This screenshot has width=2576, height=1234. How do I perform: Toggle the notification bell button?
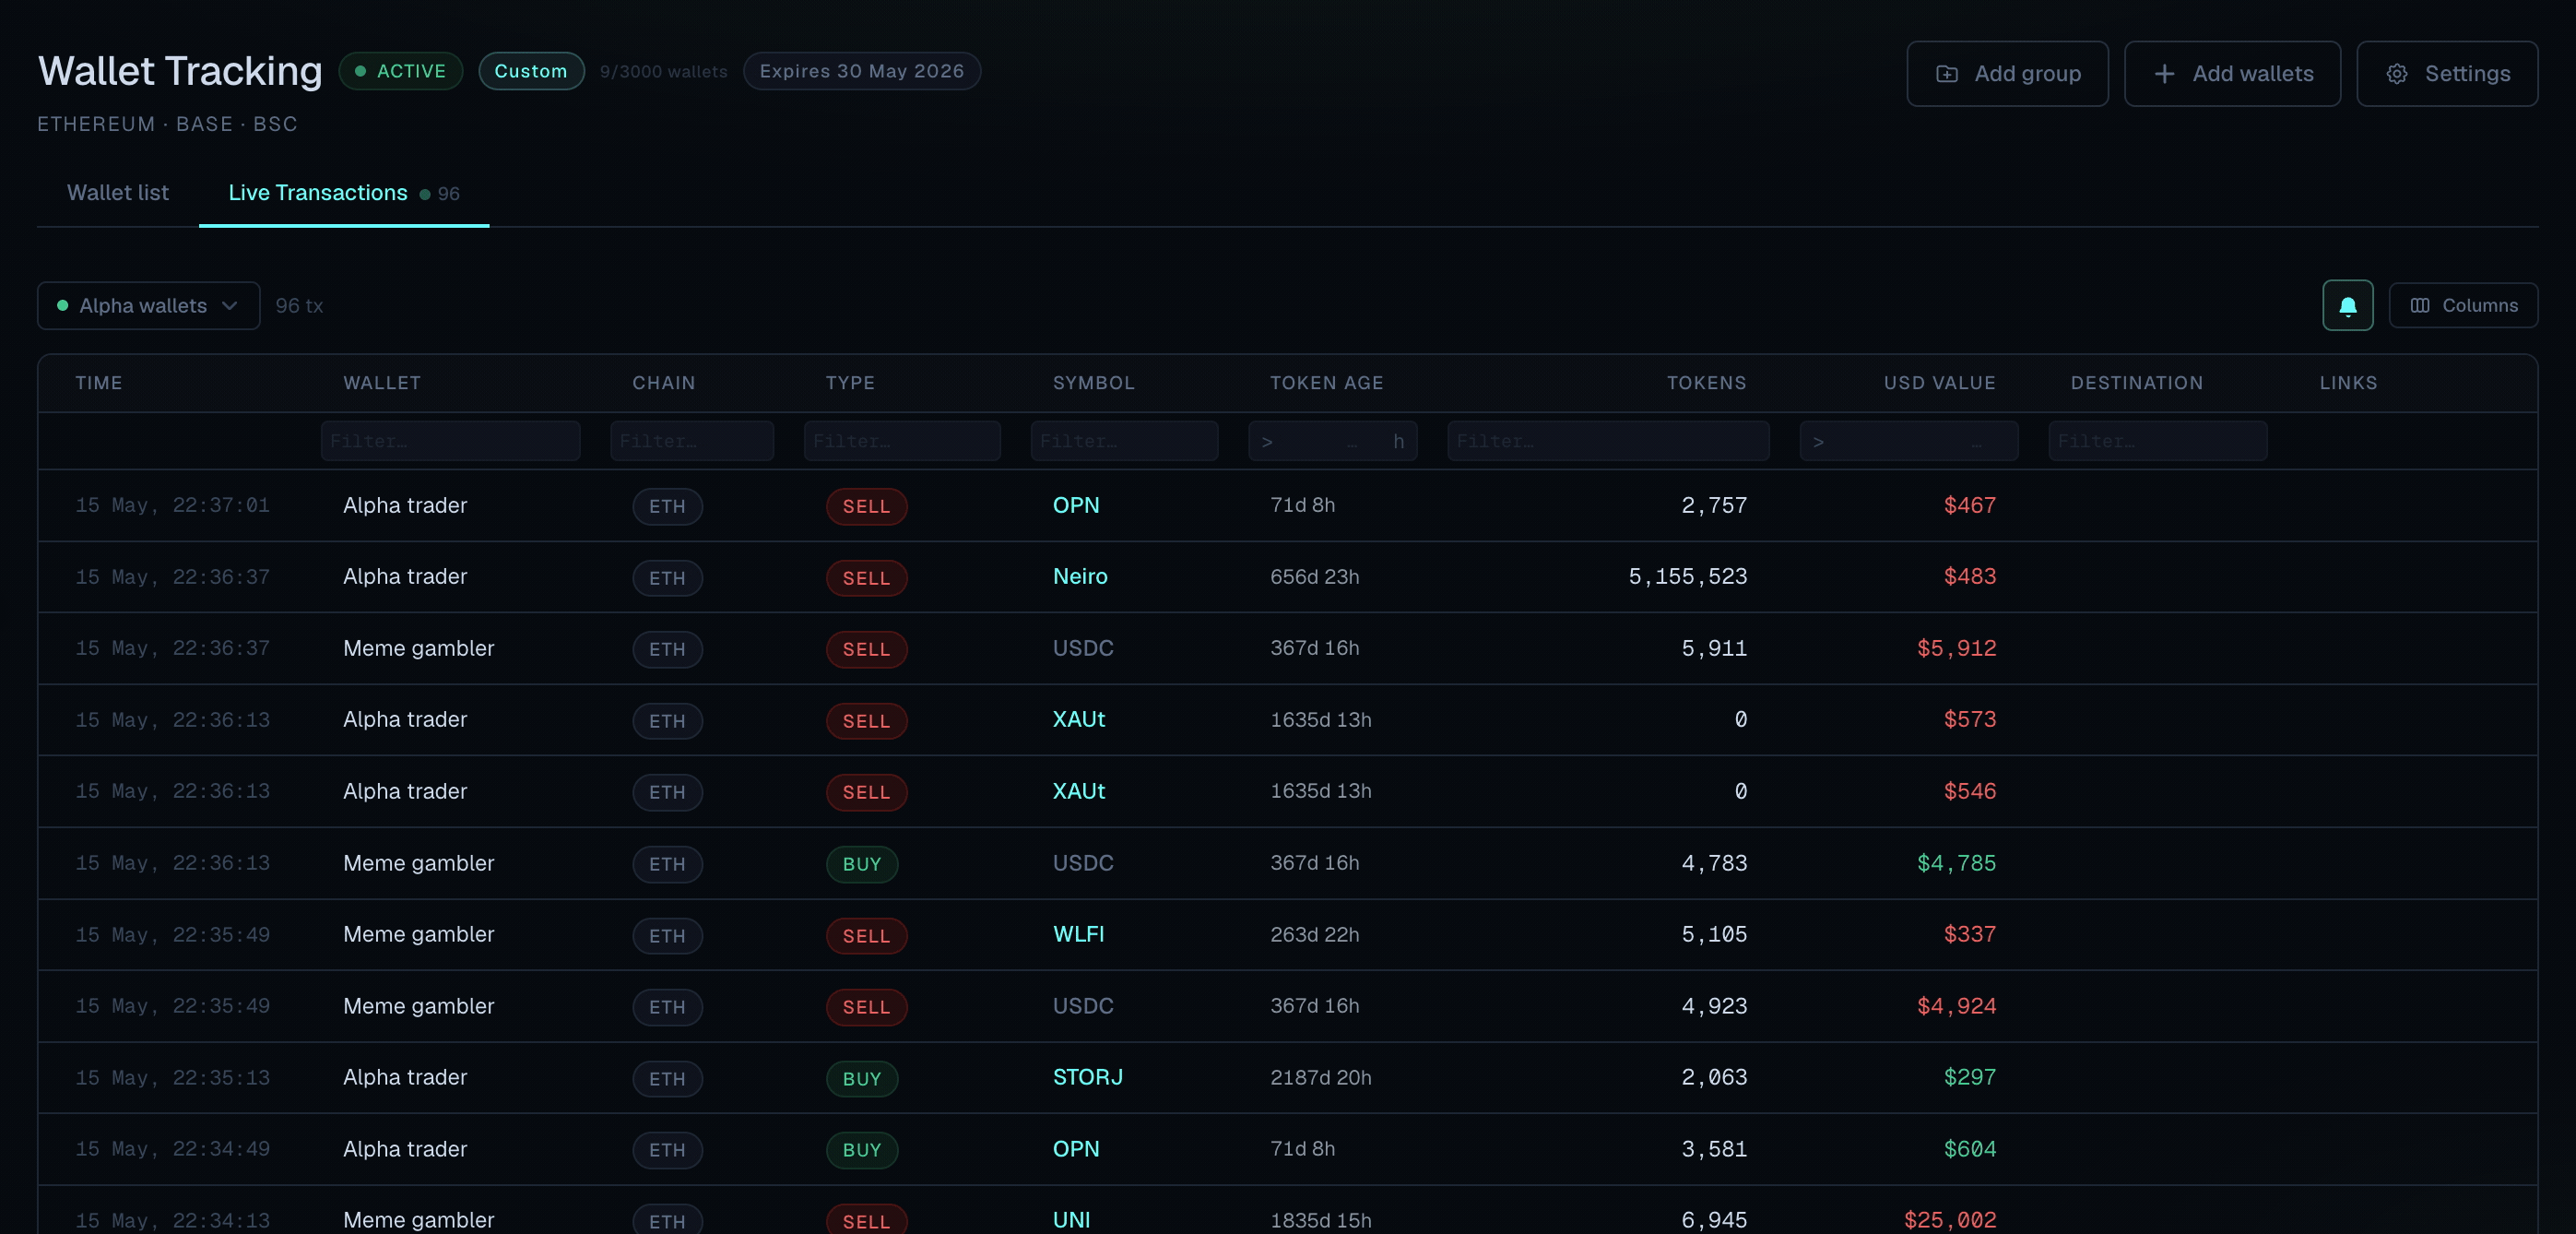coord(2347,305)
